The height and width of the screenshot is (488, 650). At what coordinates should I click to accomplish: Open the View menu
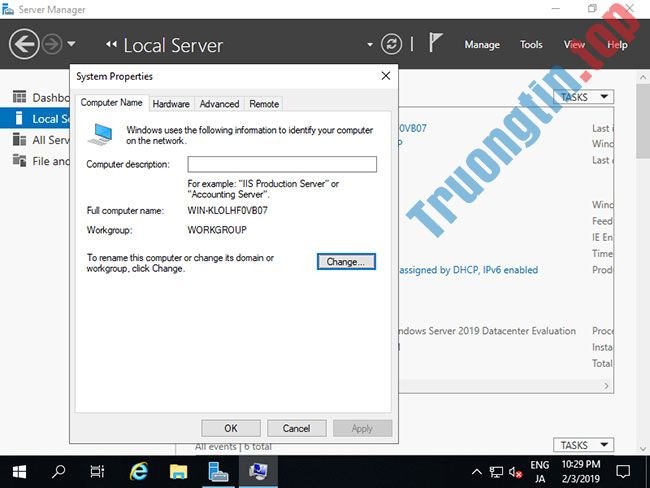pos(574,45)
